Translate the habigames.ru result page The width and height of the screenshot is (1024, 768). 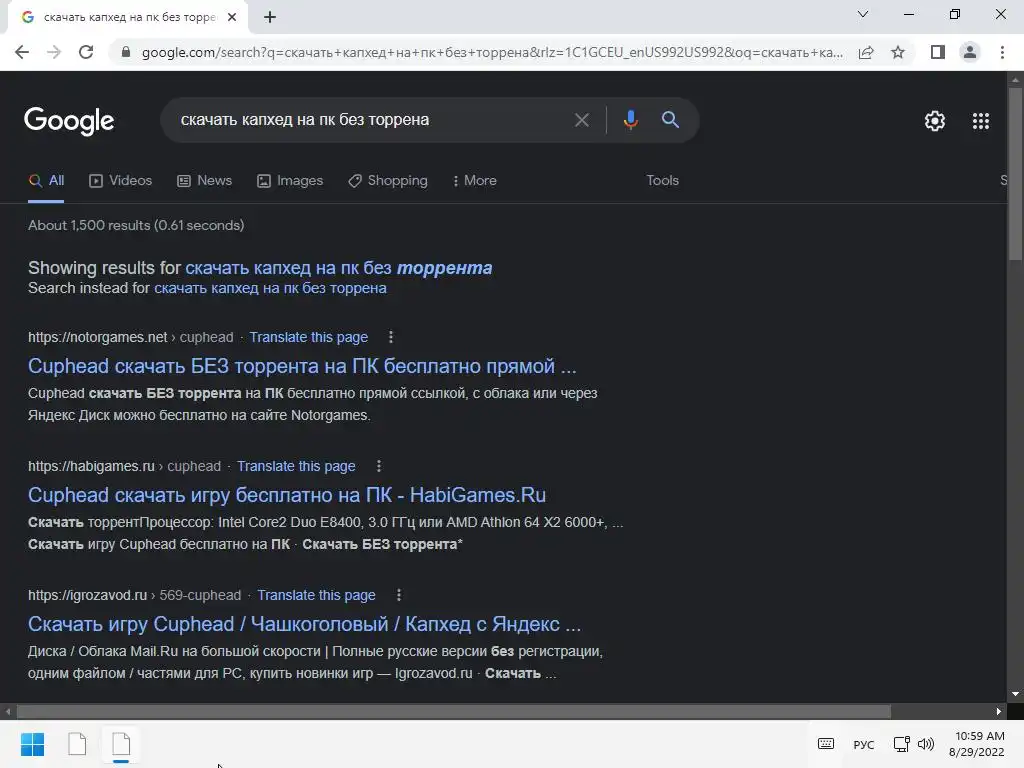click(x=296, y=466)
